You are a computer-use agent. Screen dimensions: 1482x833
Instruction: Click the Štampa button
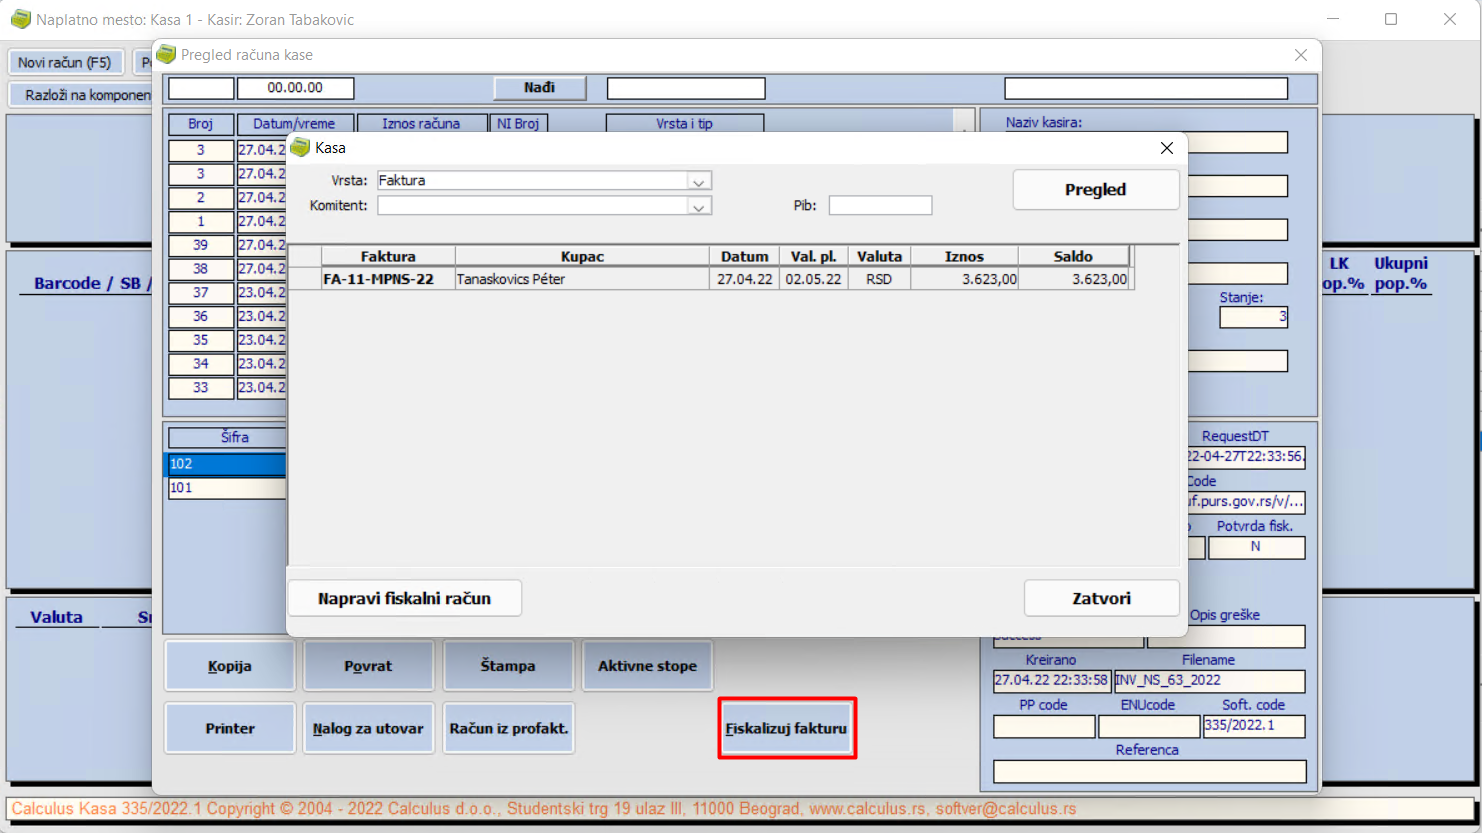click(508, 666)
